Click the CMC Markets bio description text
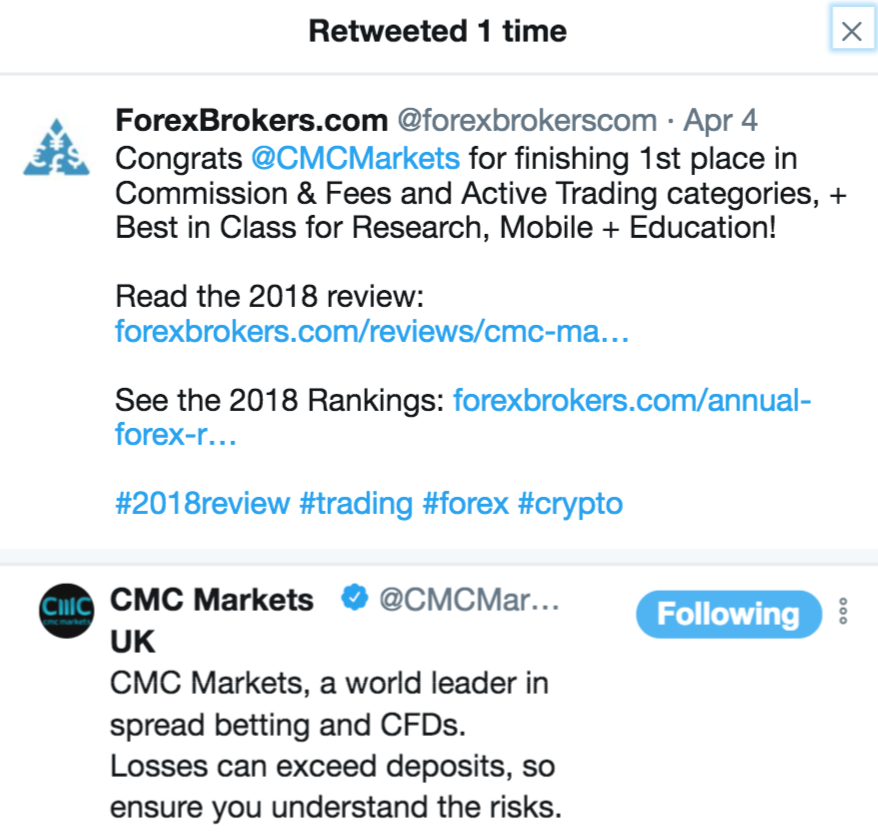The width and height of the screenshot is (878, 836). coord(335,745)
